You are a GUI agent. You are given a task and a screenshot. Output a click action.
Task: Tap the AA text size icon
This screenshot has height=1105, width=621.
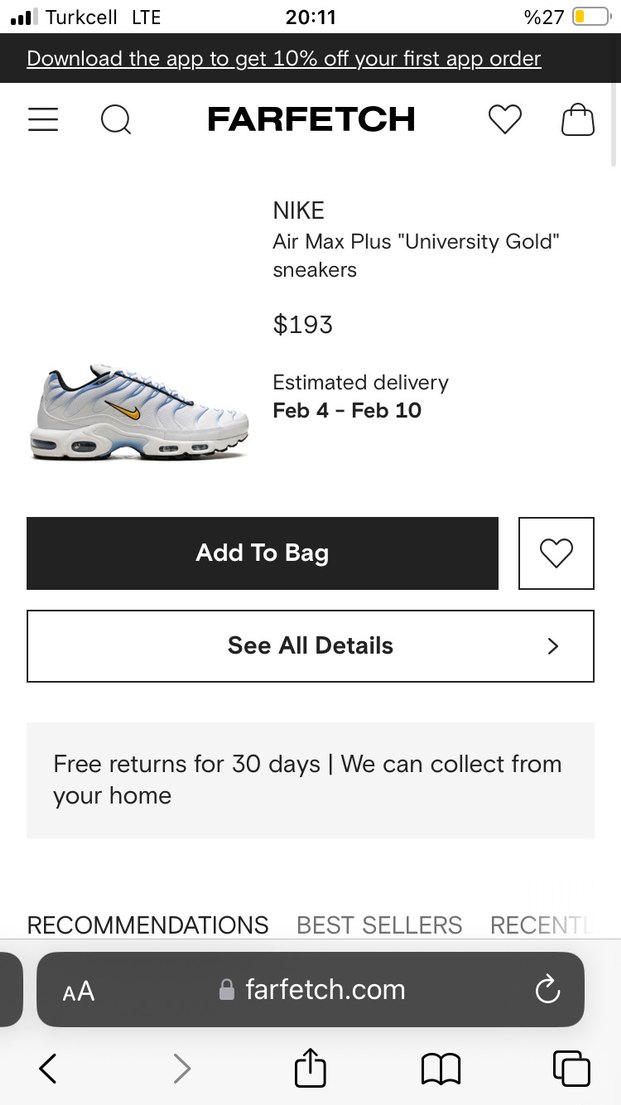click(77, 990)
